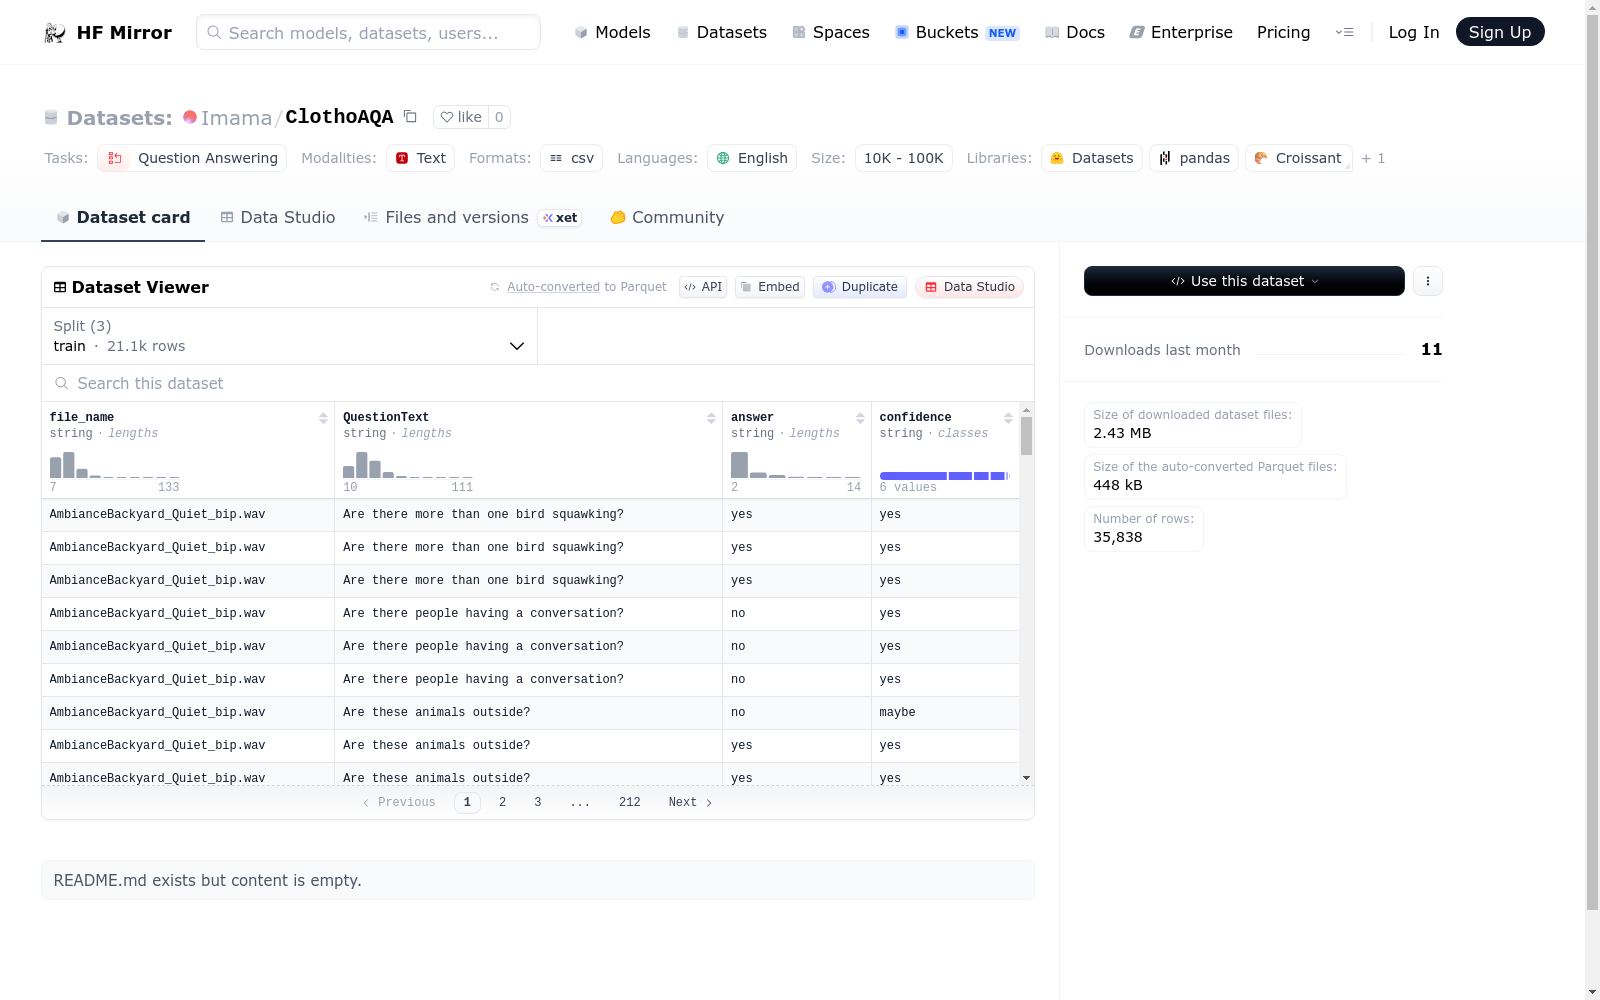
Task: Select the 'maybe' confidence cell
Action: tap(945, 712)
